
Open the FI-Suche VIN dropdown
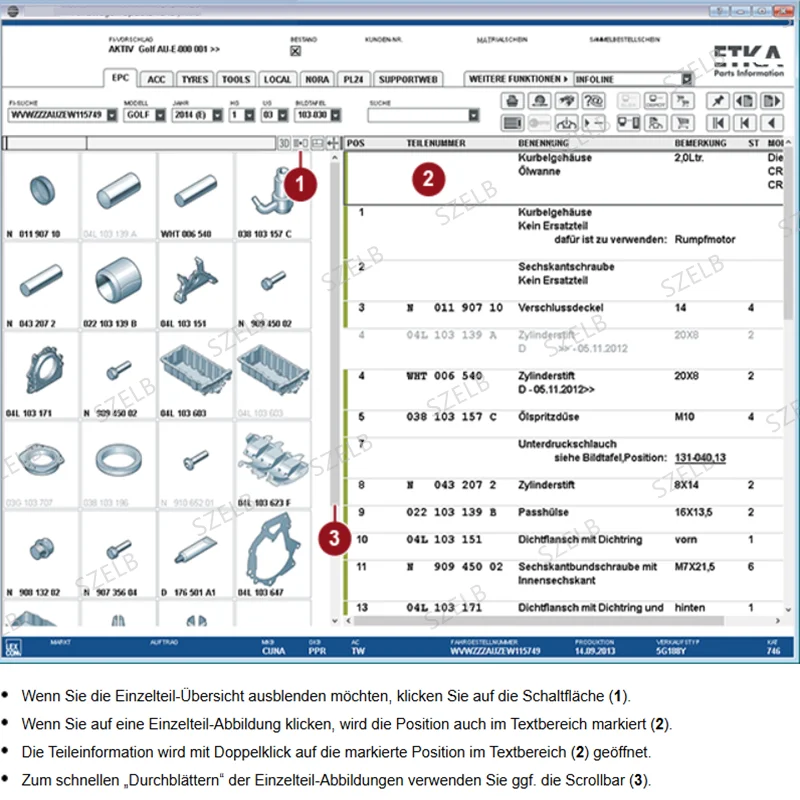[x=112, y=115]
